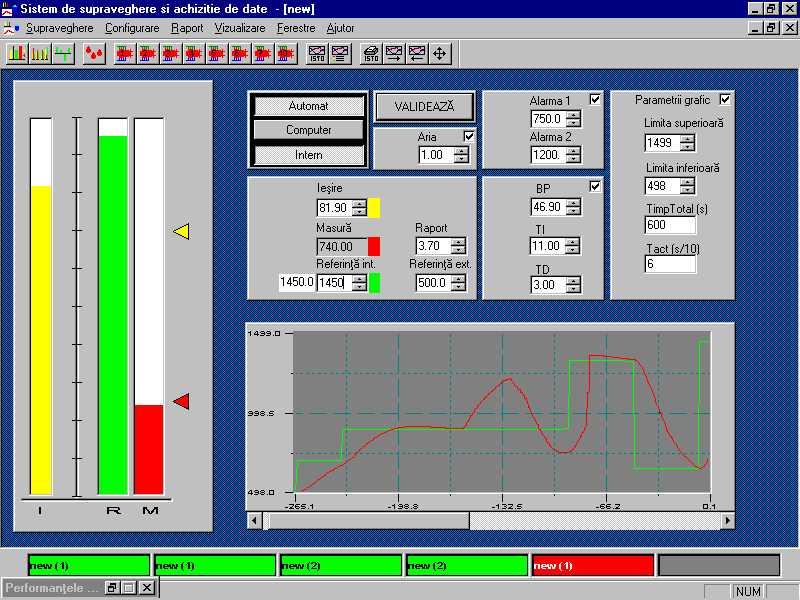Click the four-way arrows move icon
Viewport: 800px width, 600px height.
click(439, 53)
